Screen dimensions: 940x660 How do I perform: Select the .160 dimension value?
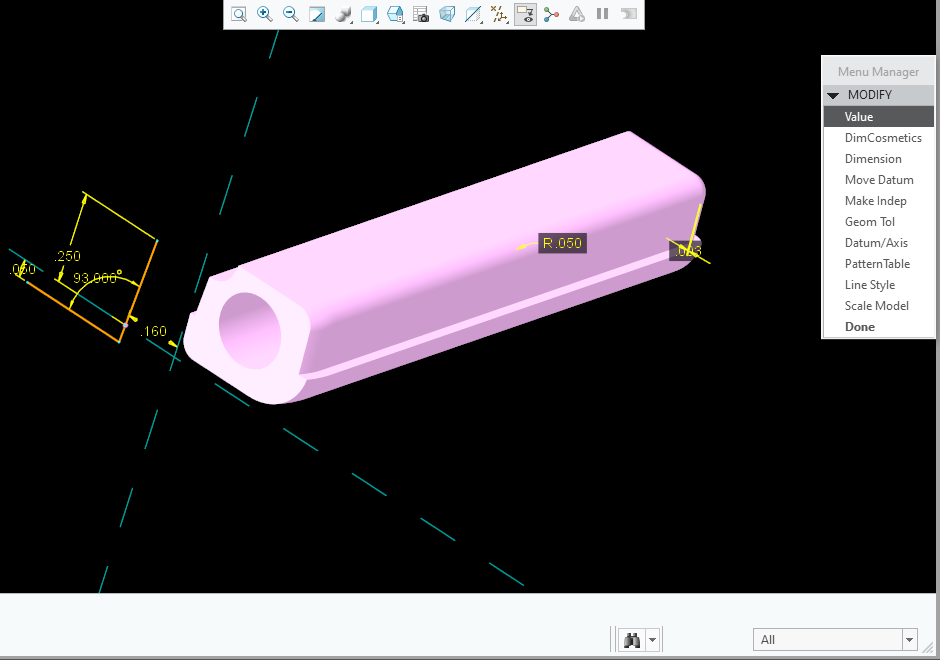[153, 331]
